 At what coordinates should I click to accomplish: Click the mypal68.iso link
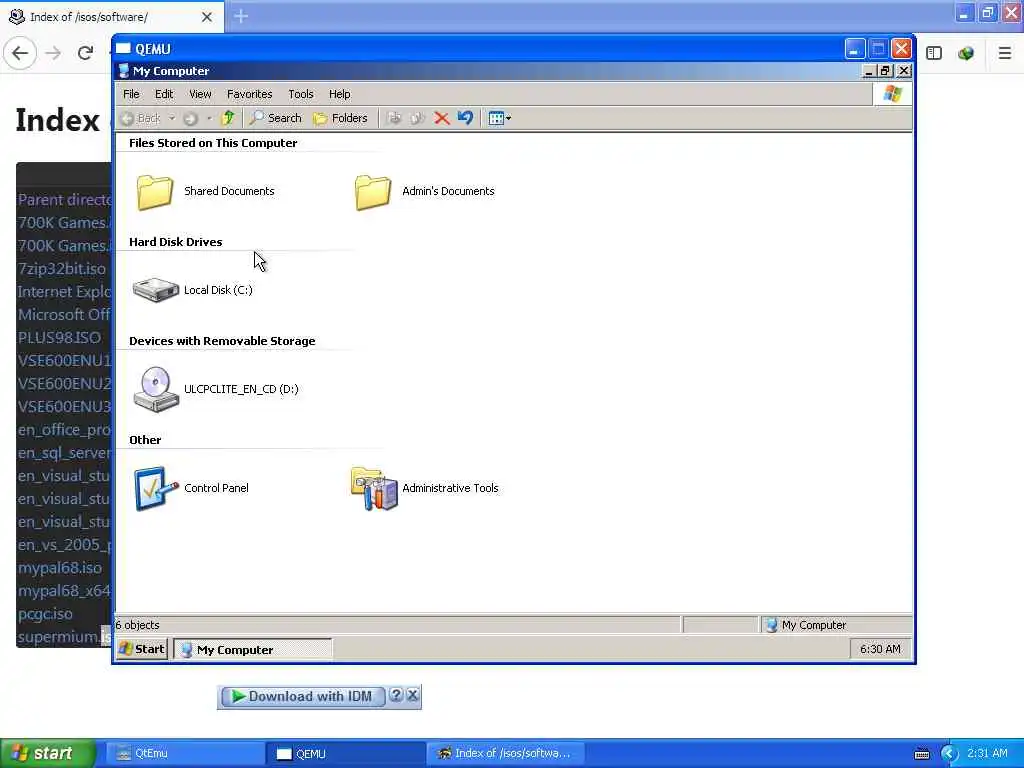point(59,568)
